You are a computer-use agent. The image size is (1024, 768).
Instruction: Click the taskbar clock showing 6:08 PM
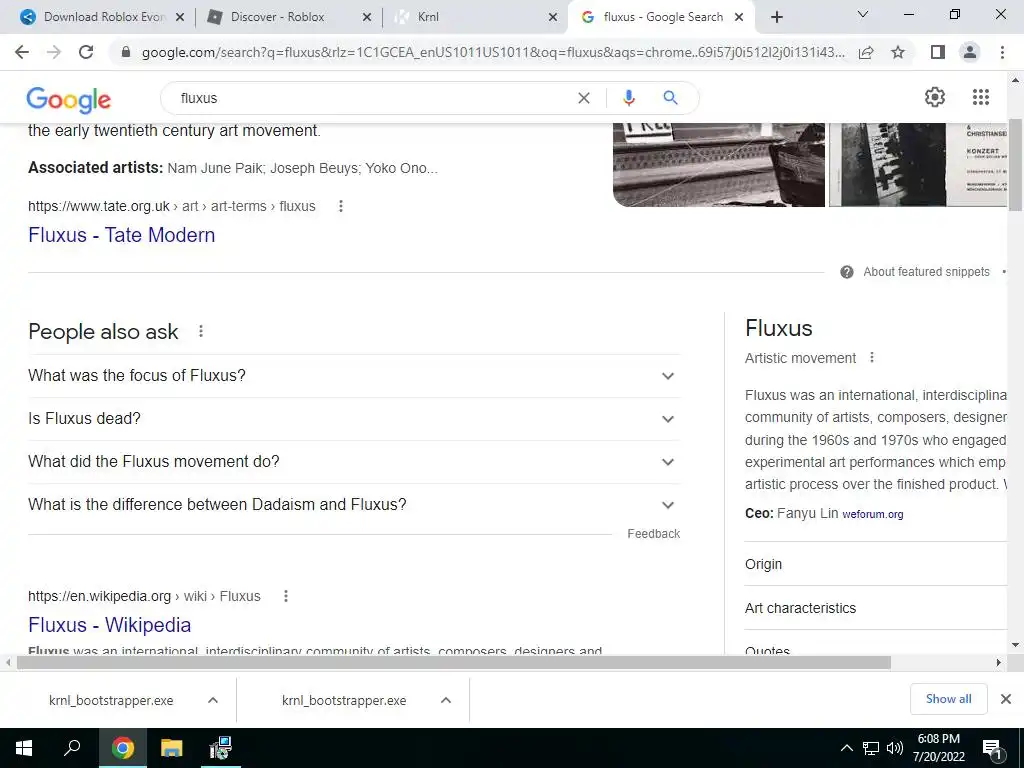tap(938, 748)
